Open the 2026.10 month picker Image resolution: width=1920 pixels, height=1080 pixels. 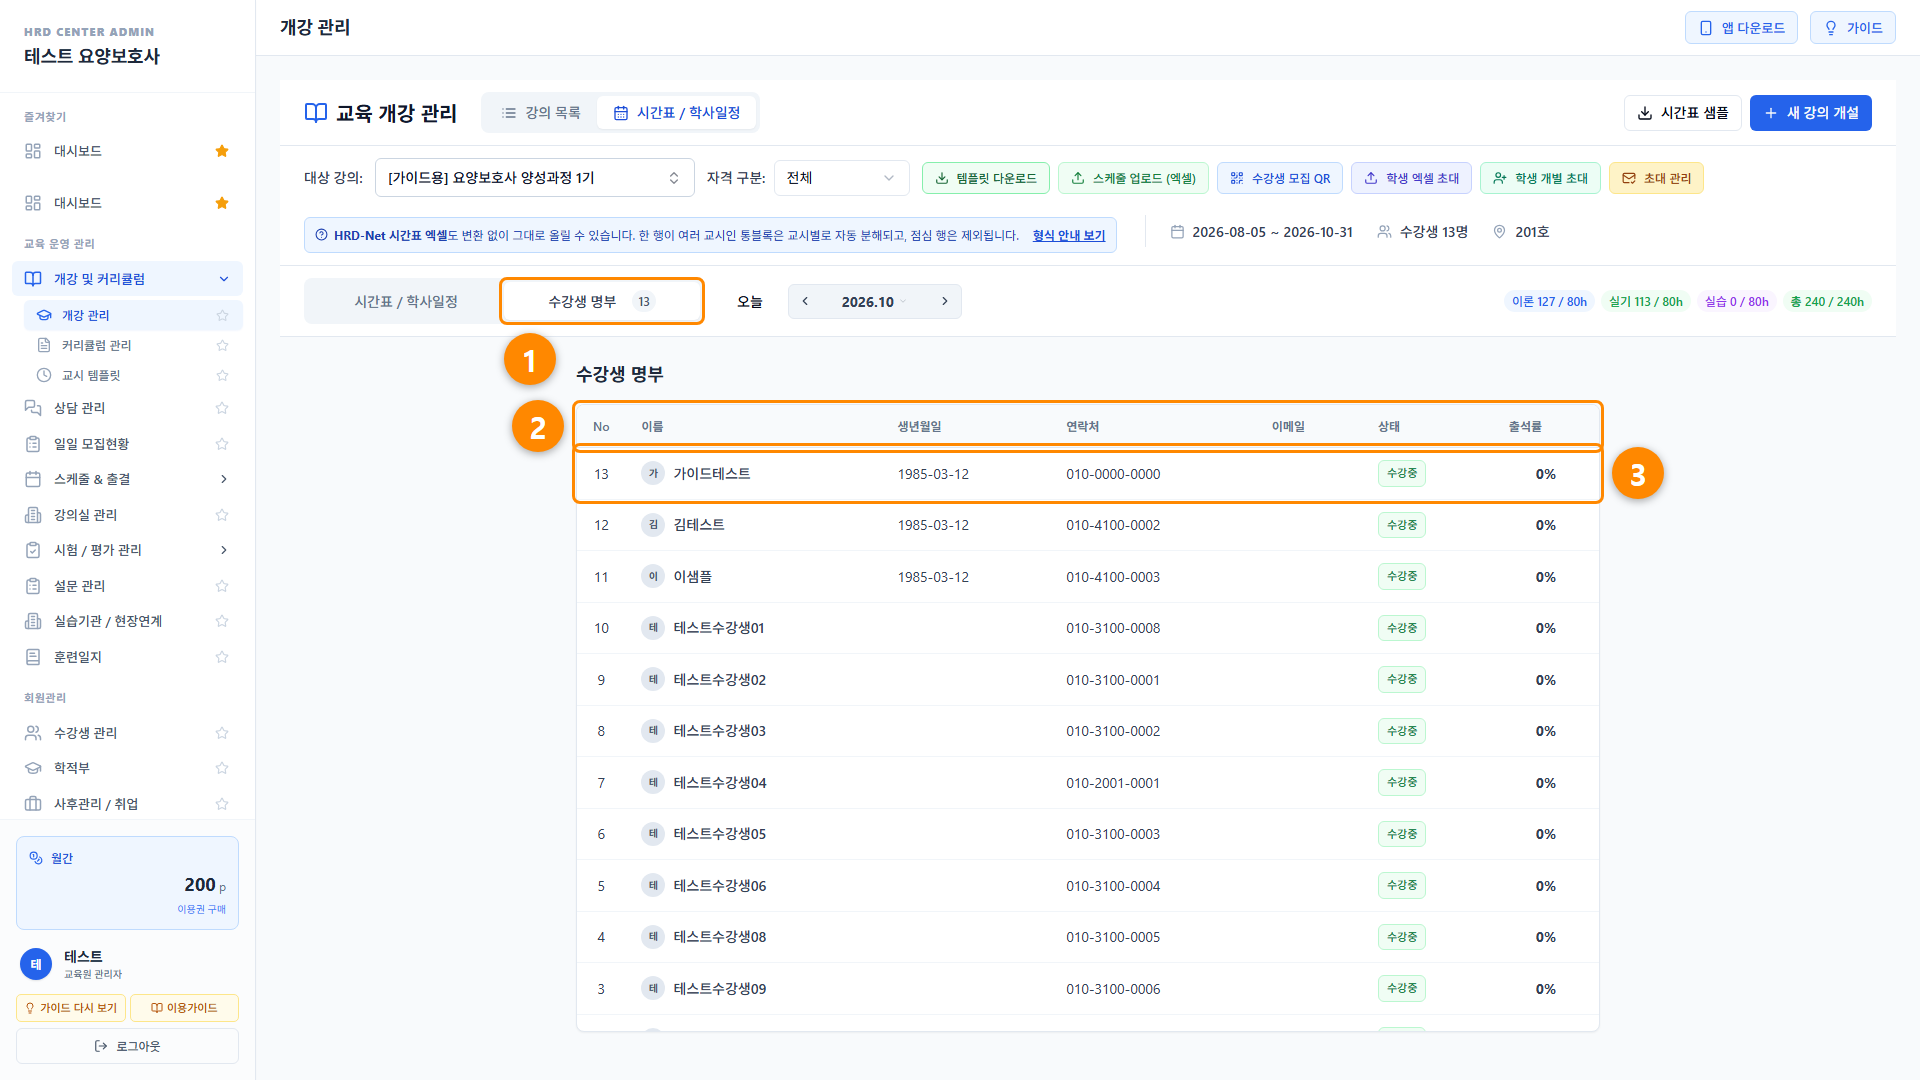(x=873, y=302)
